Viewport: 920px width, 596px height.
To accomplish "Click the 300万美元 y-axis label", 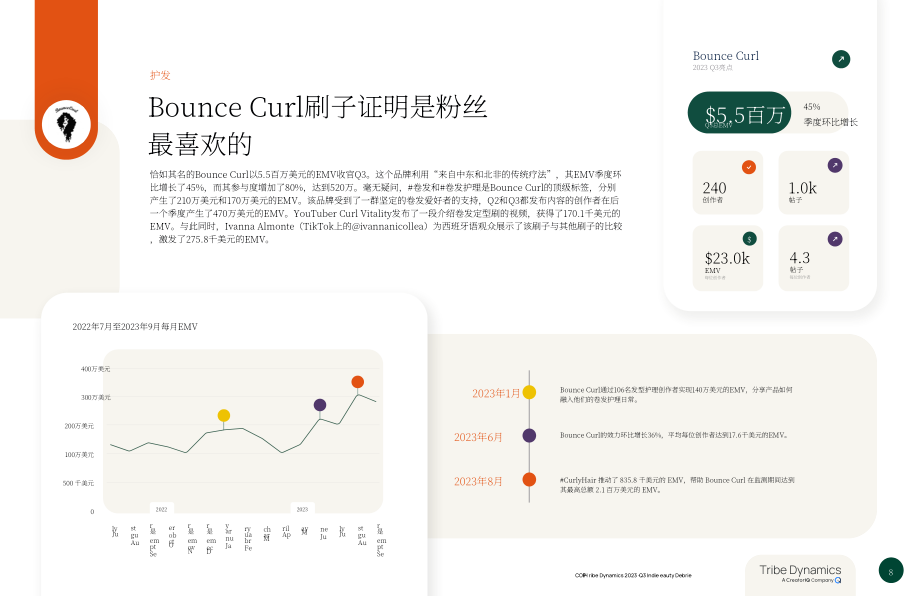I will (95, 397).
